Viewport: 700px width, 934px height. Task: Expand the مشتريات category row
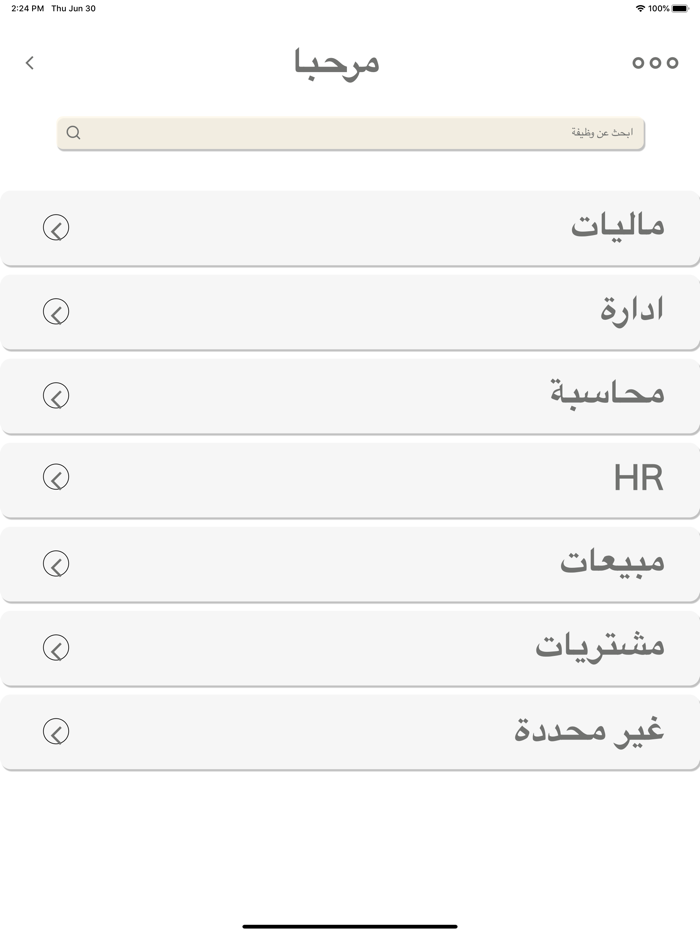(x=350, y=647)
